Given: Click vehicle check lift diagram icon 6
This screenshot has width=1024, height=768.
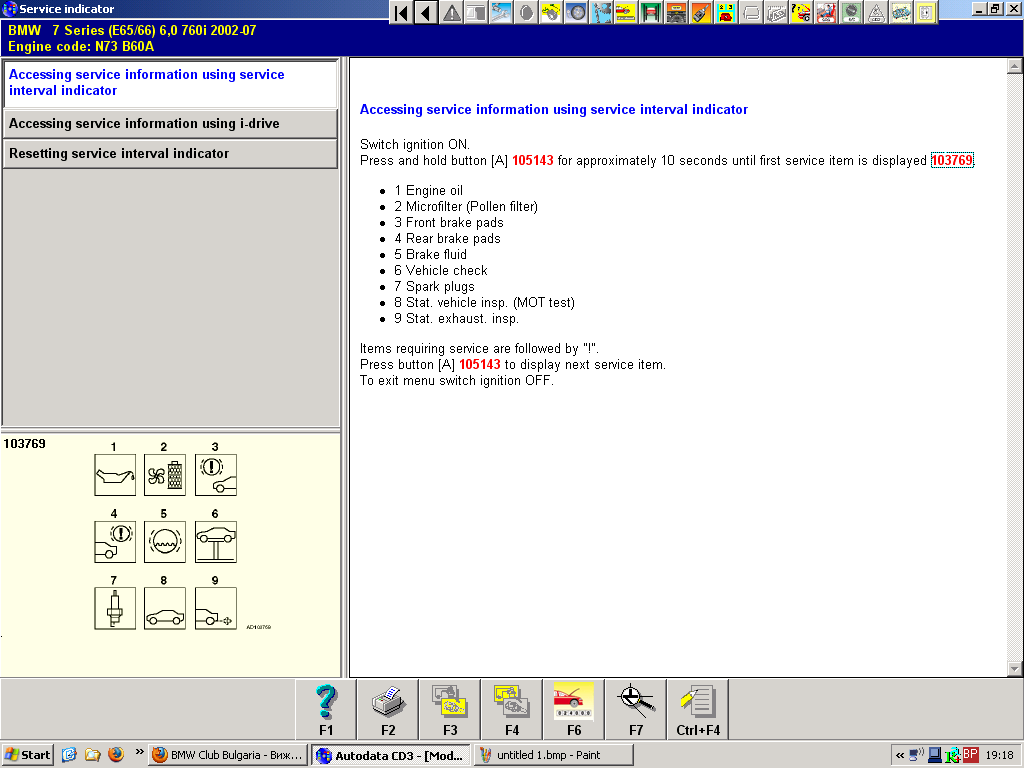Looking at the screenshot, I should point(216,541).
